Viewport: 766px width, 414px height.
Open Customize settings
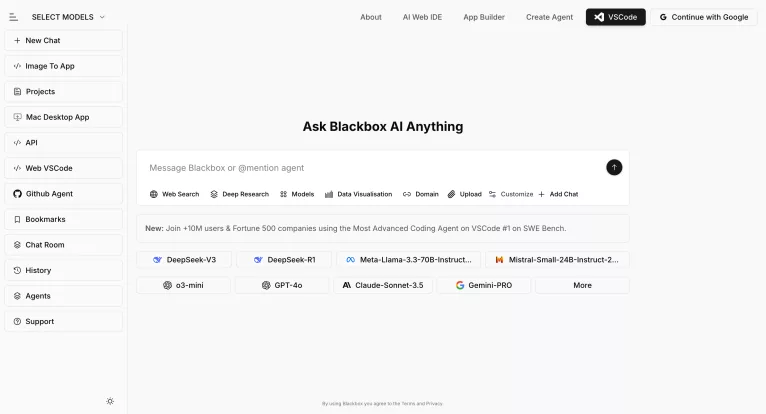click(x=511, y=194)
